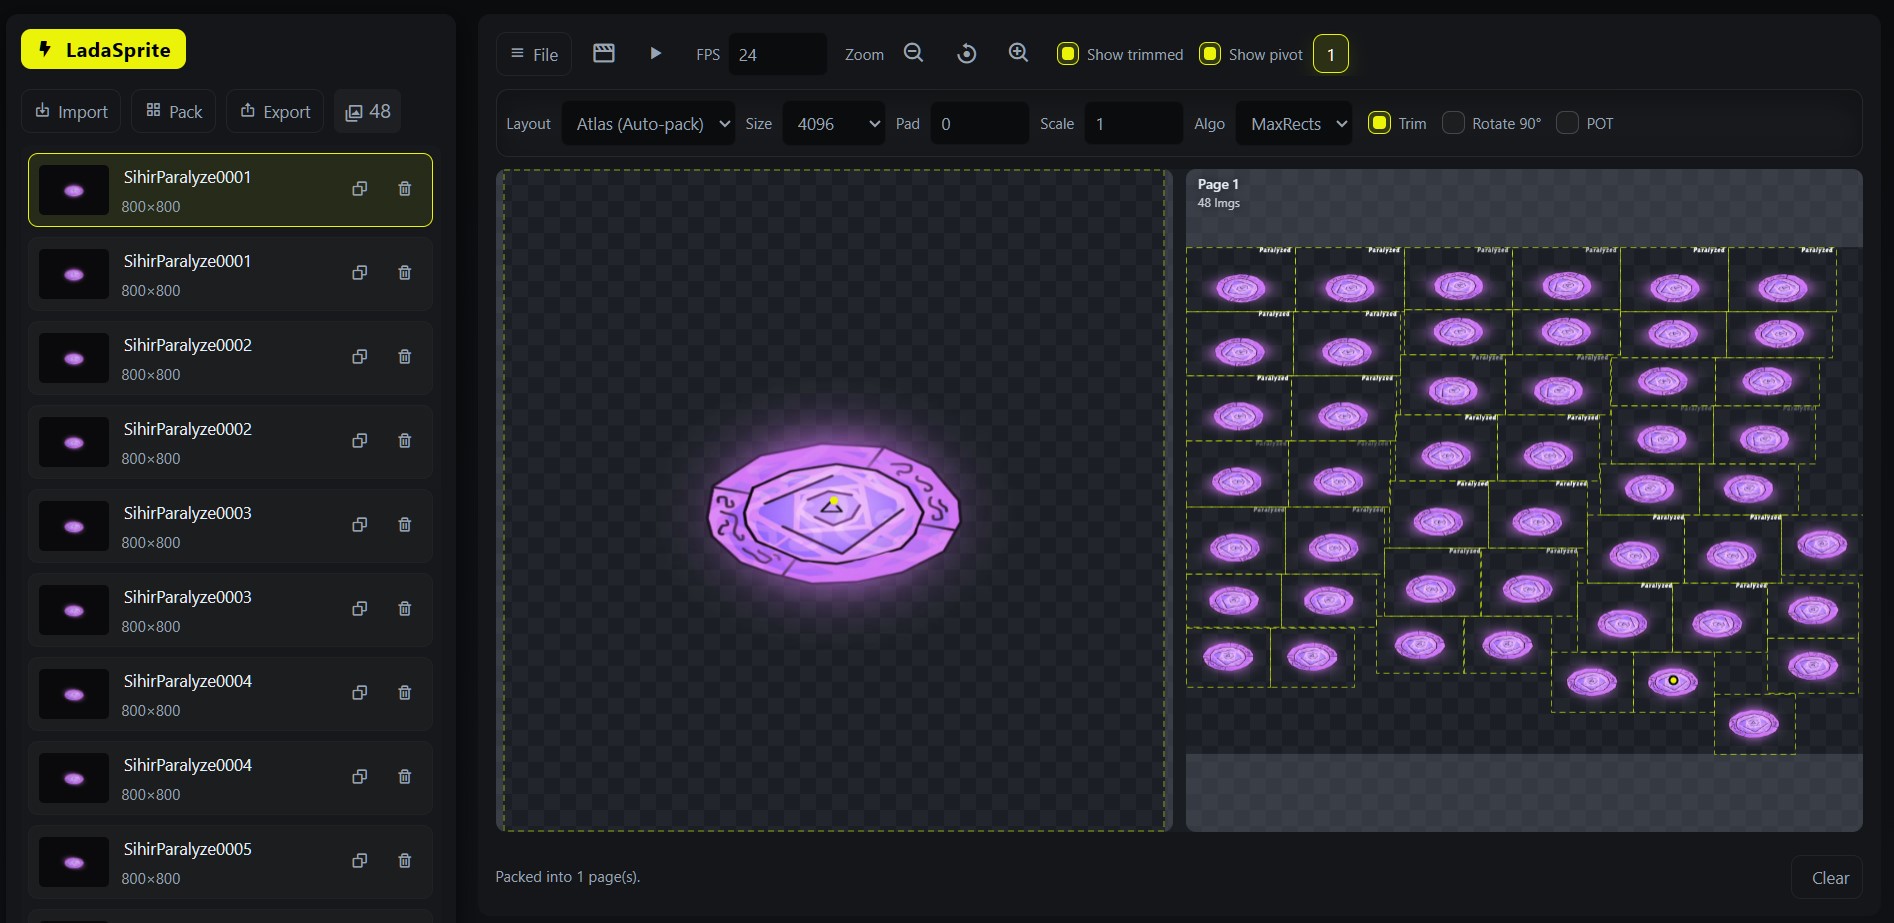Open the File menu

click(x=533, y=54)
